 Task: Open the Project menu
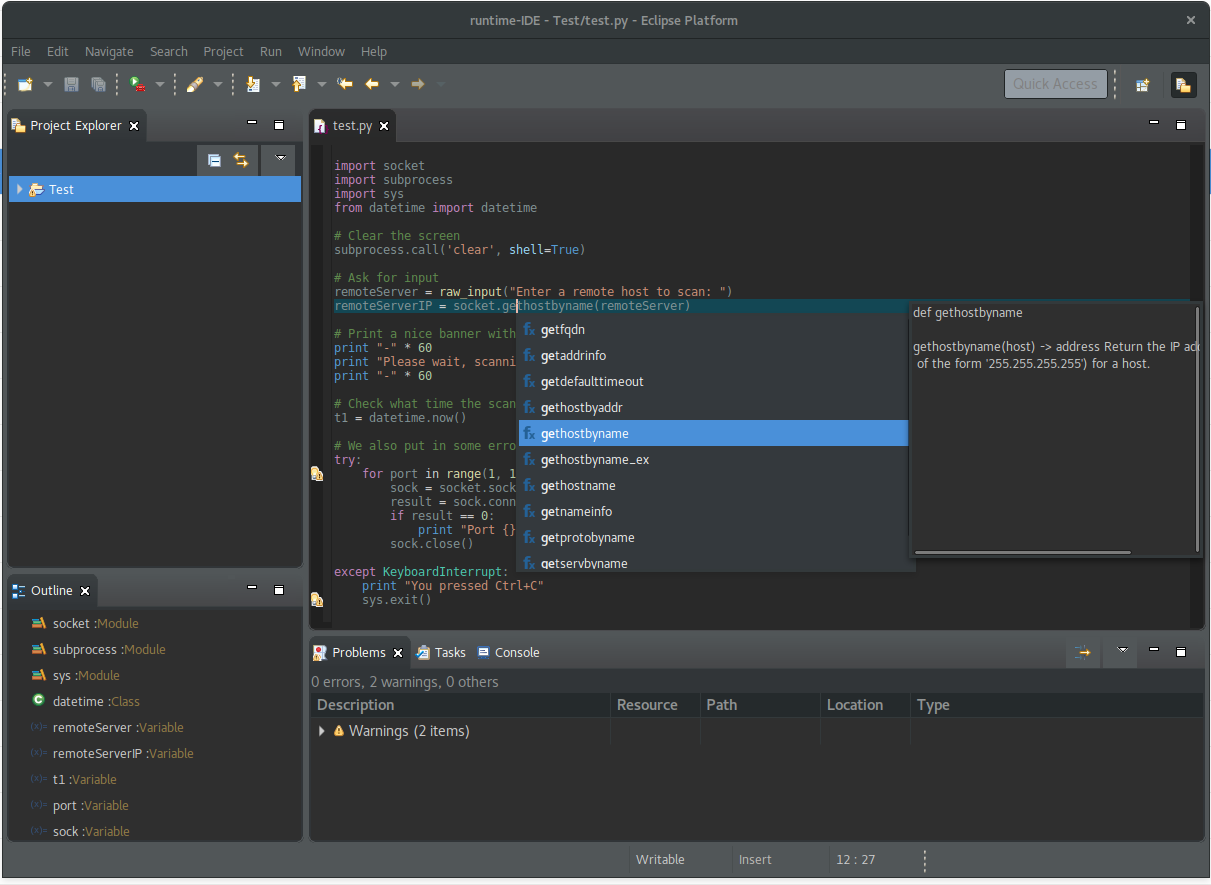pos(223,51)
